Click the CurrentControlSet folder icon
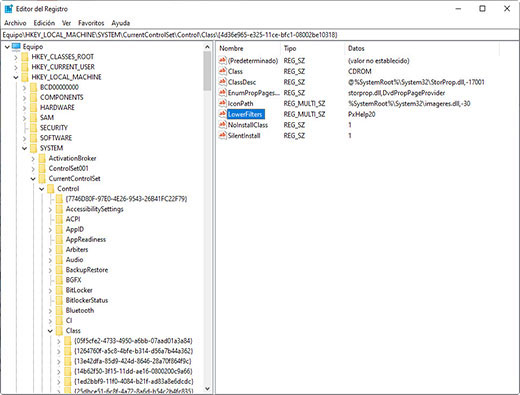Image resolution: width=520 pixels, height=395 pixels. click(42, 179)
